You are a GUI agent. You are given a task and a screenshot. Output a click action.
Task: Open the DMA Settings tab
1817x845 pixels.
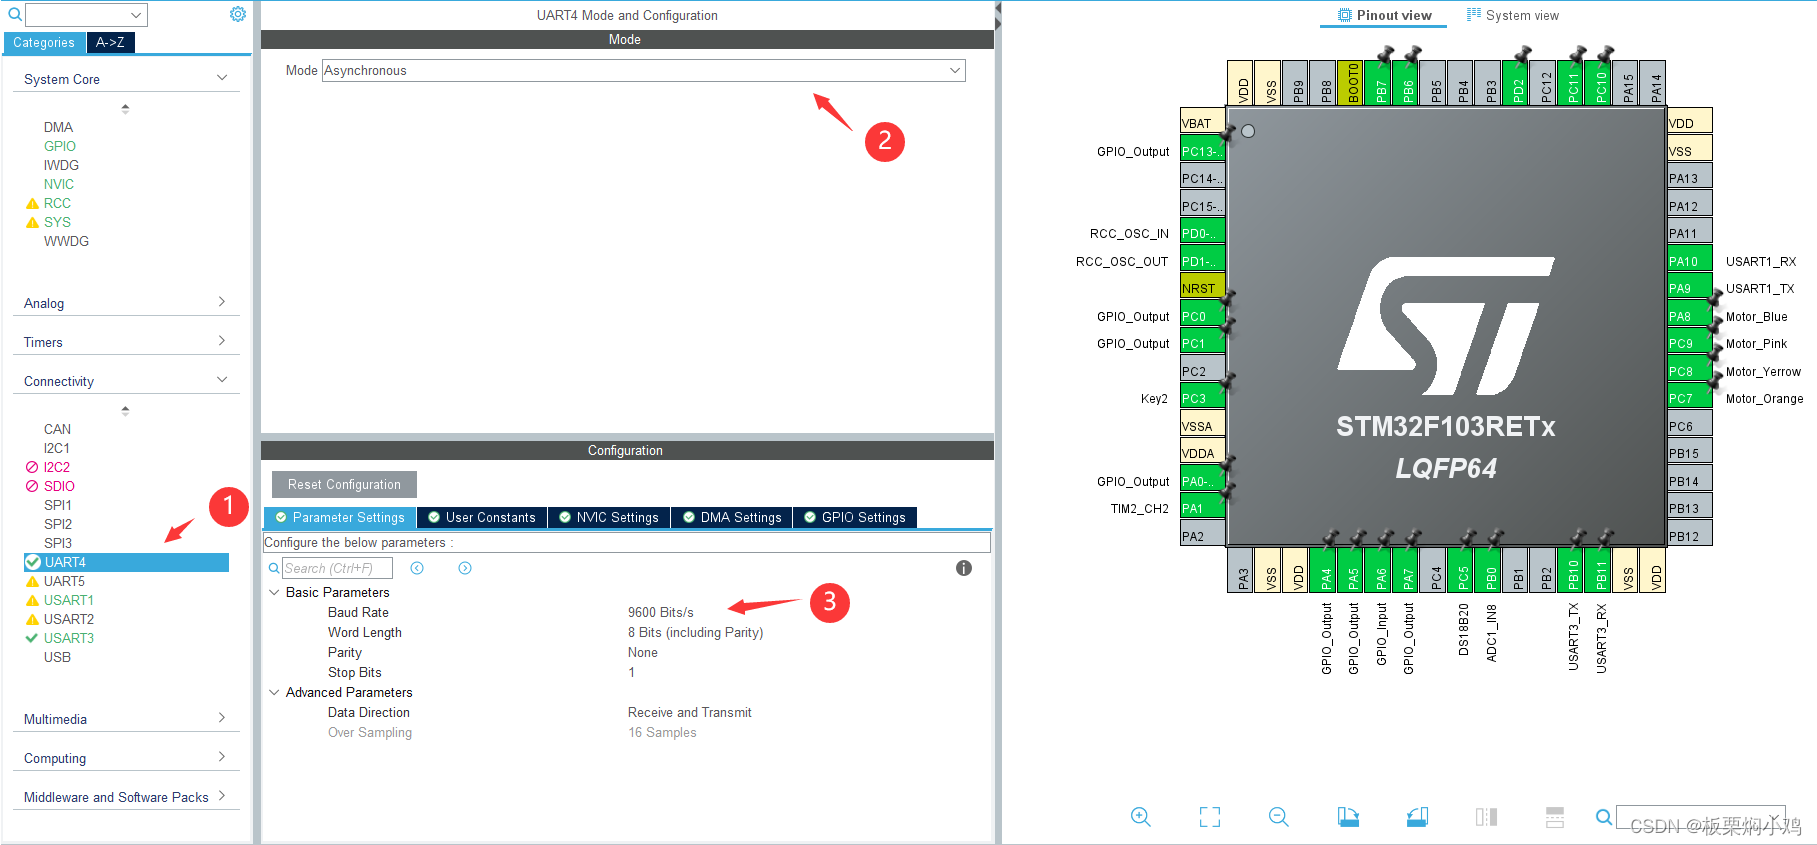tap(731, 517)
